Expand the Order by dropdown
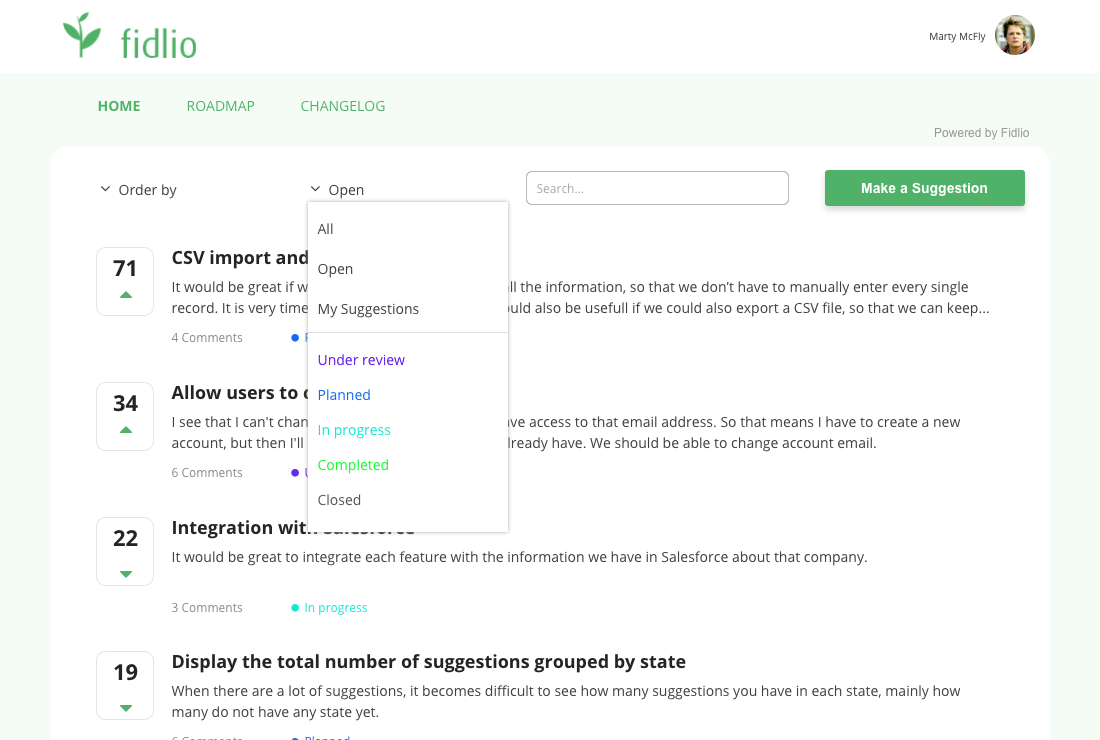This screenshot has height=740, width=1100. coord(138,190)
